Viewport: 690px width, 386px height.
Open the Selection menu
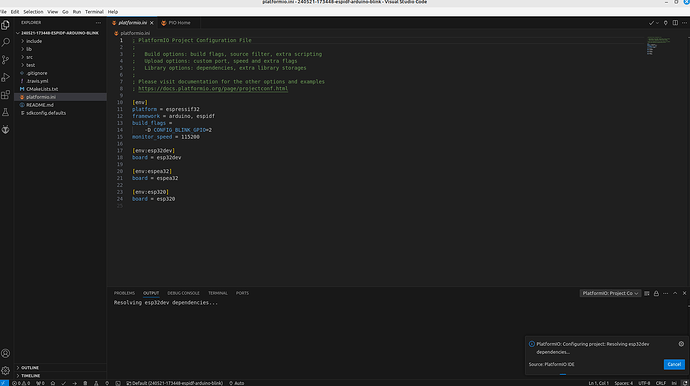click(33, 12)
